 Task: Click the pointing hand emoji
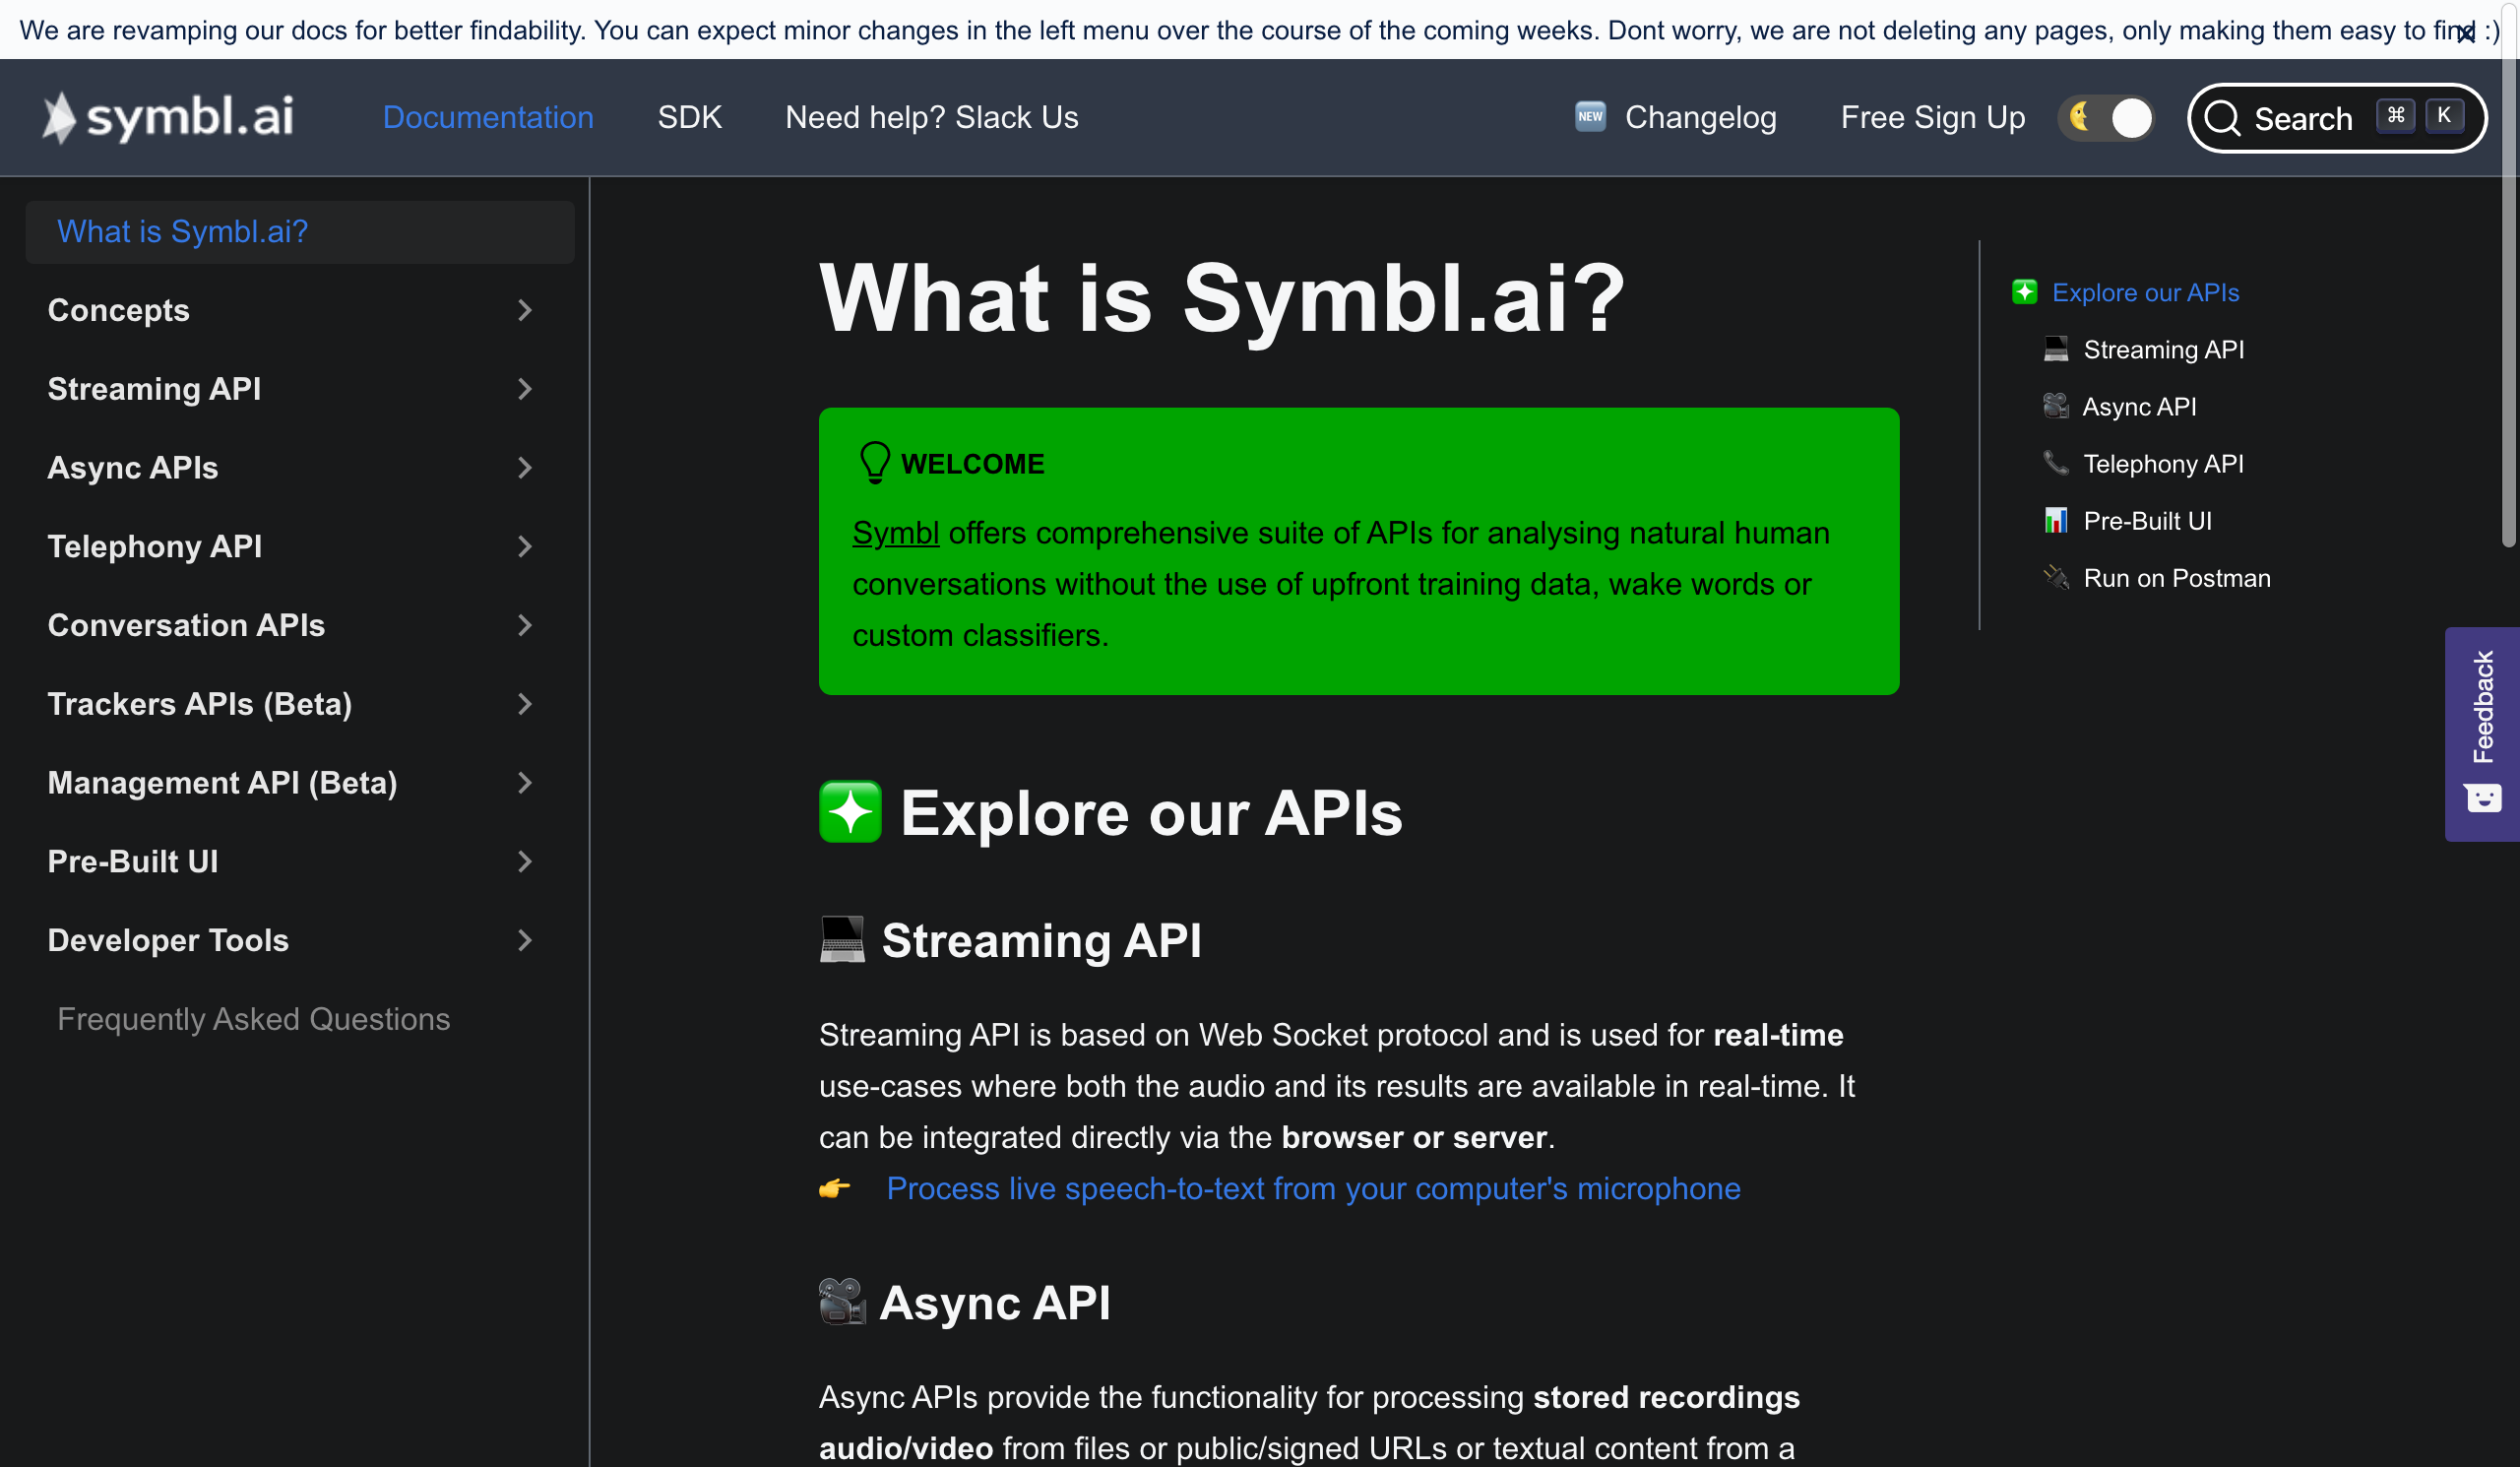pos(835,1188)
